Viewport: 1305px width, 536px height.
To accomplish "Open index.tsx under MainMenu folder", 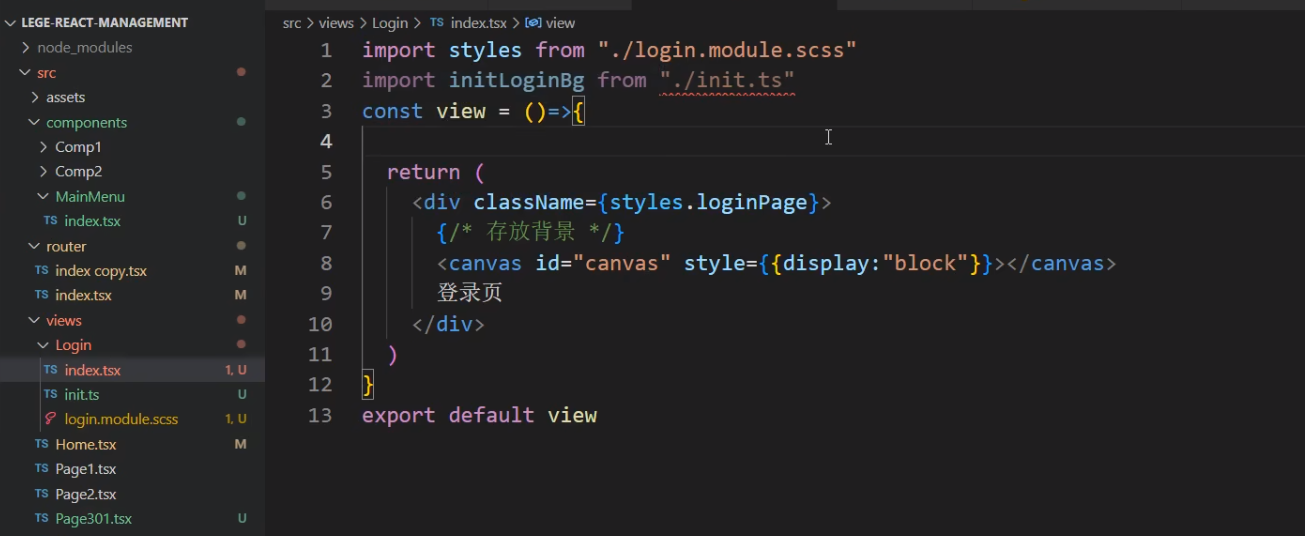I will click(92, 221).
